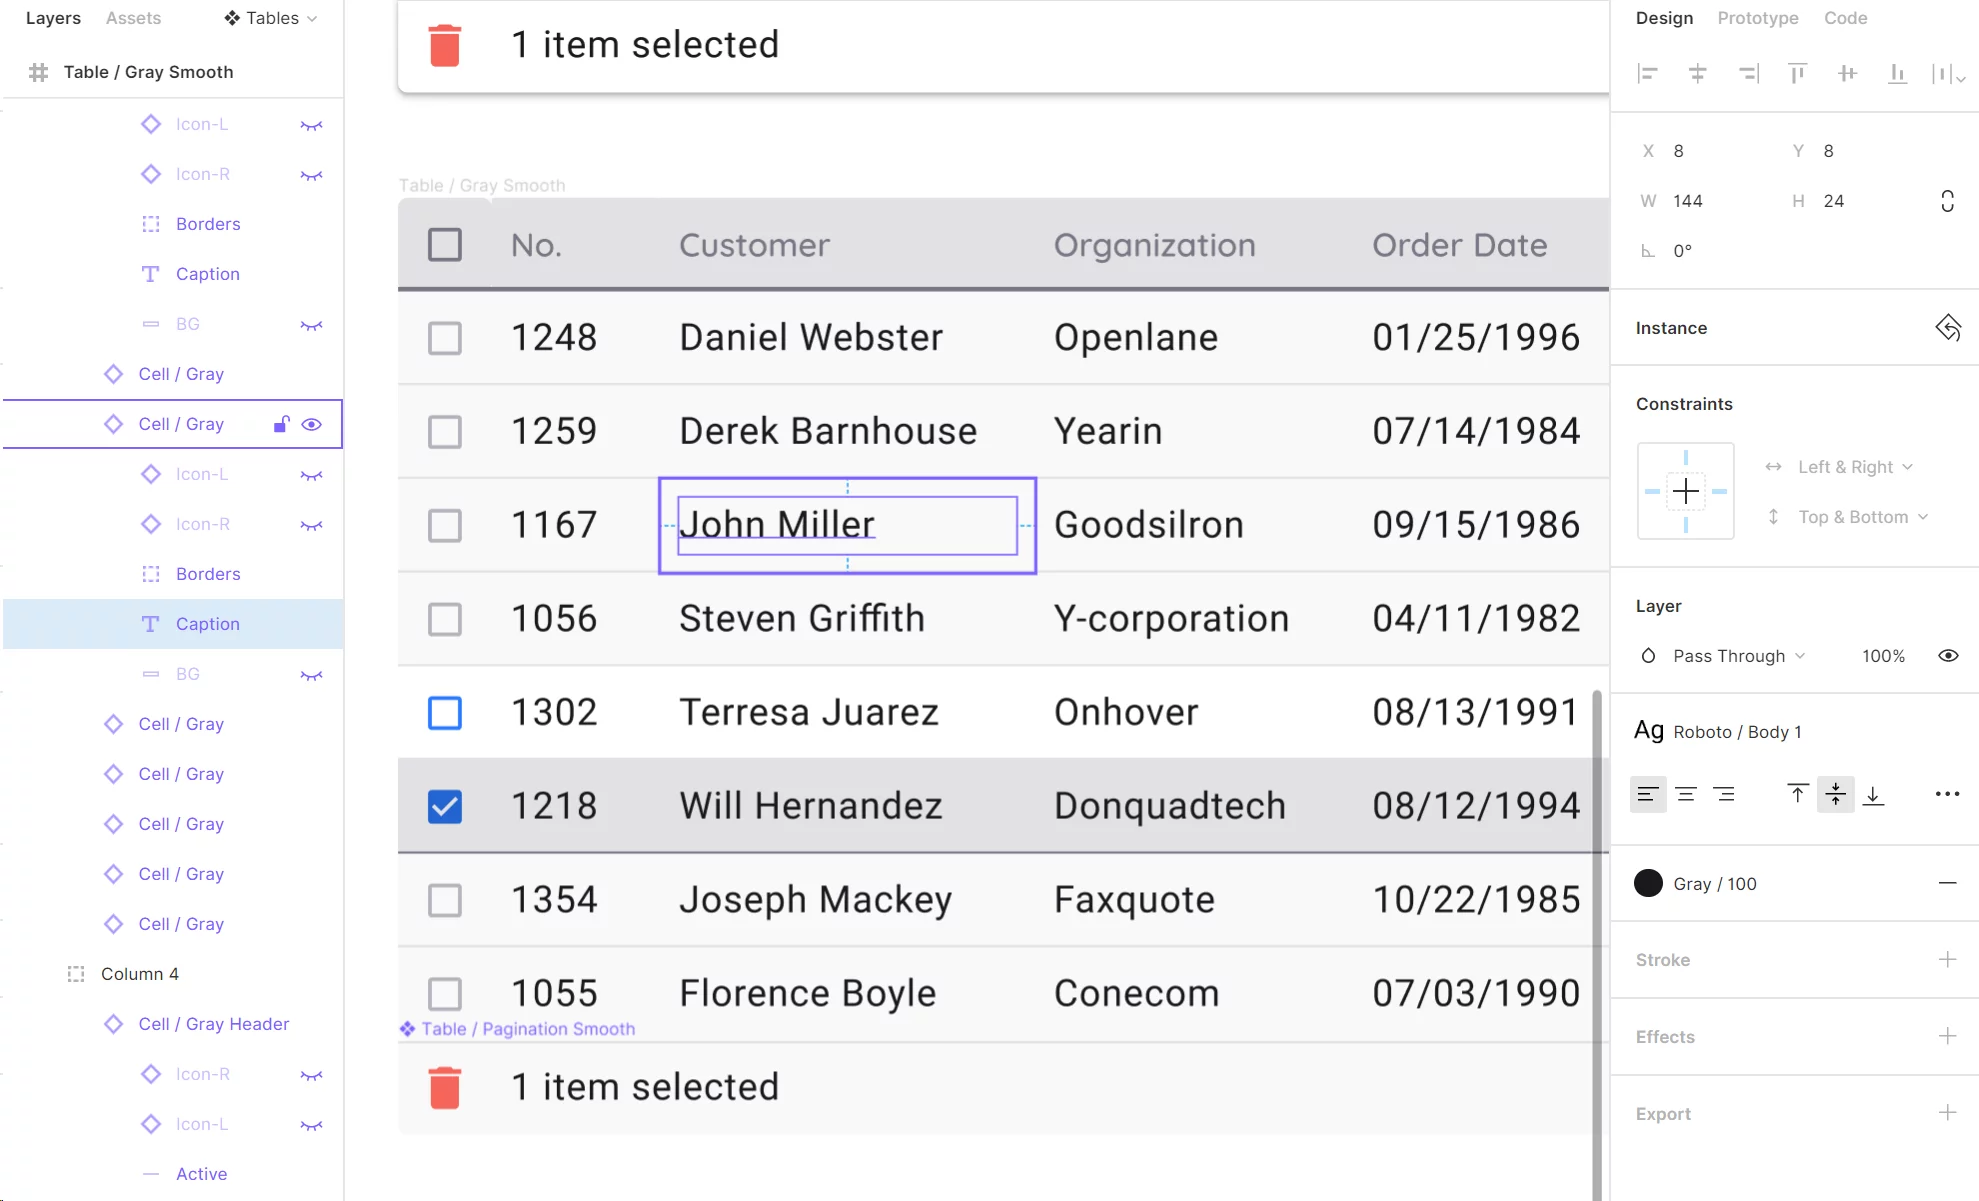Uncheck the Will Hernandez row checkbox
The height and width of the screenshot is (1201, 1979).
[x=444, y=805]
